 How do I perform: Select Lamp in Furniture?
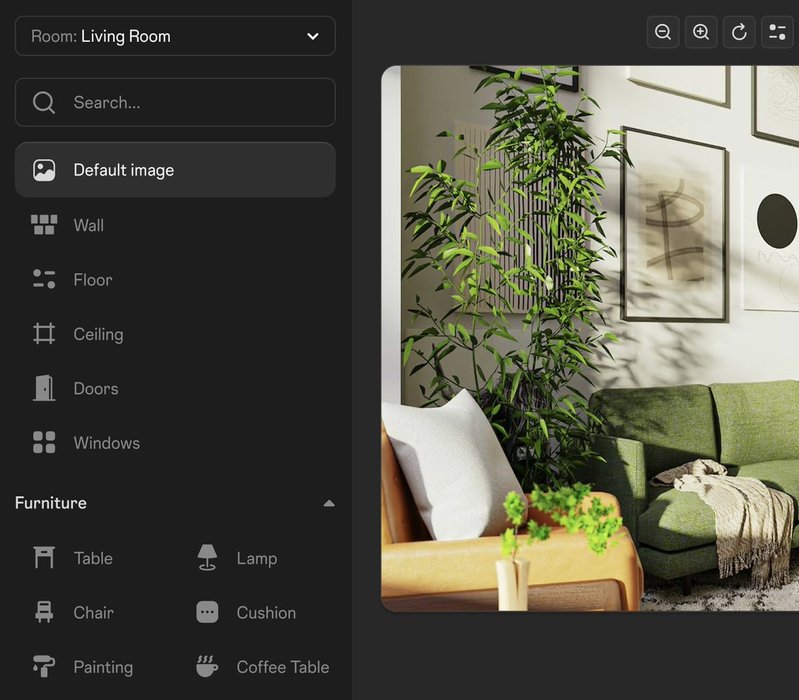point(237,558)
